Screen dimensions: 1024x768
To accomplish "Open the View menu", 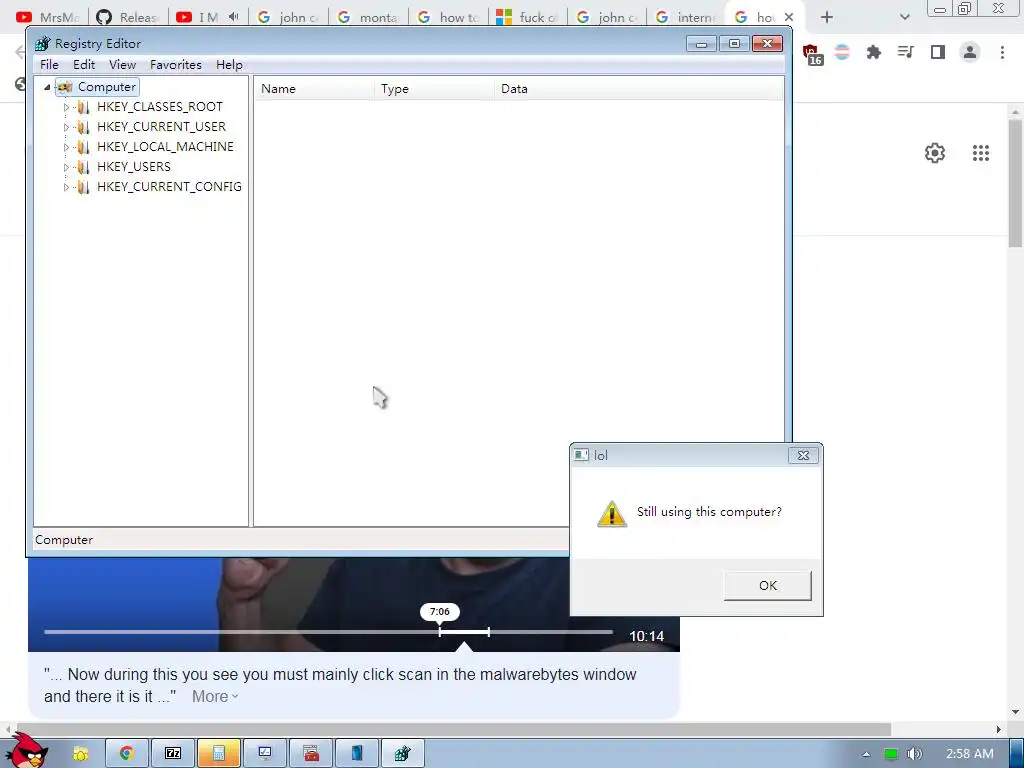I will [x=122, y=65].
